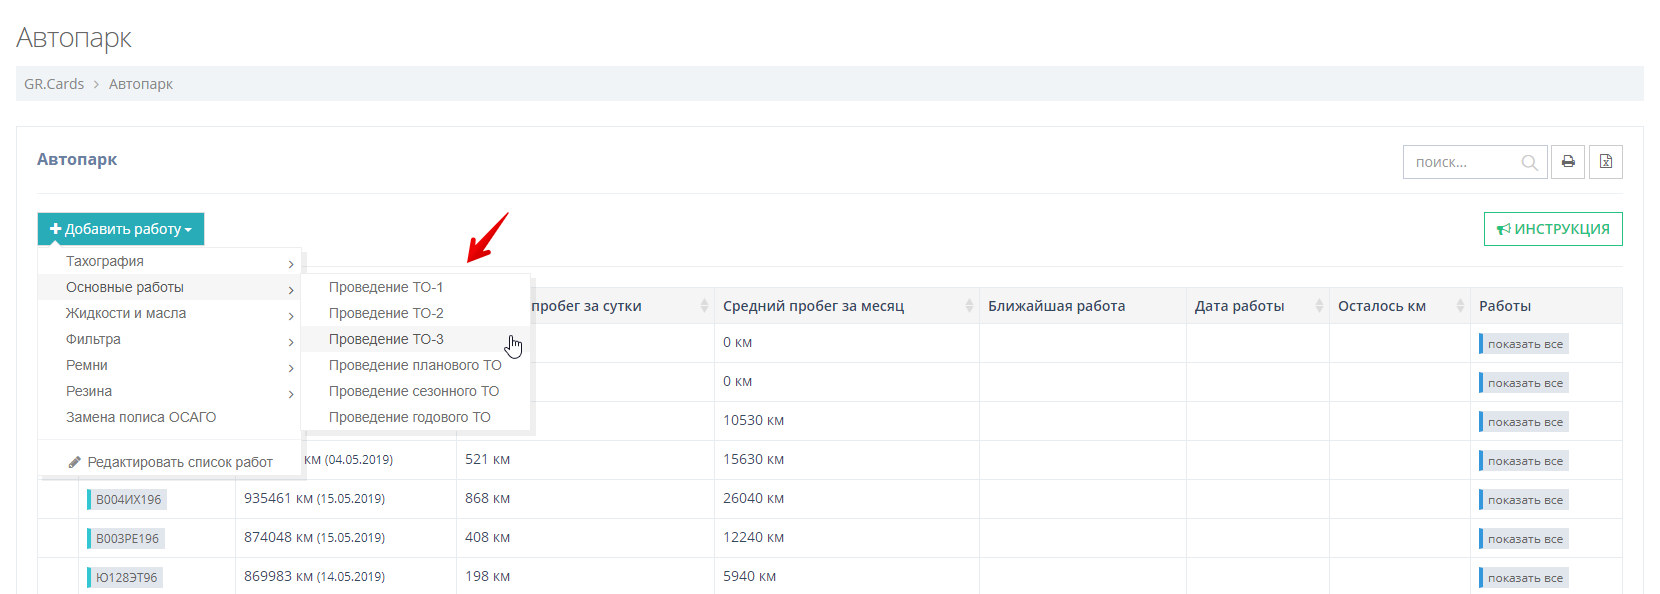Select Проведение ТО-1 menu item
1660x594 pixels.
point(386,287)
